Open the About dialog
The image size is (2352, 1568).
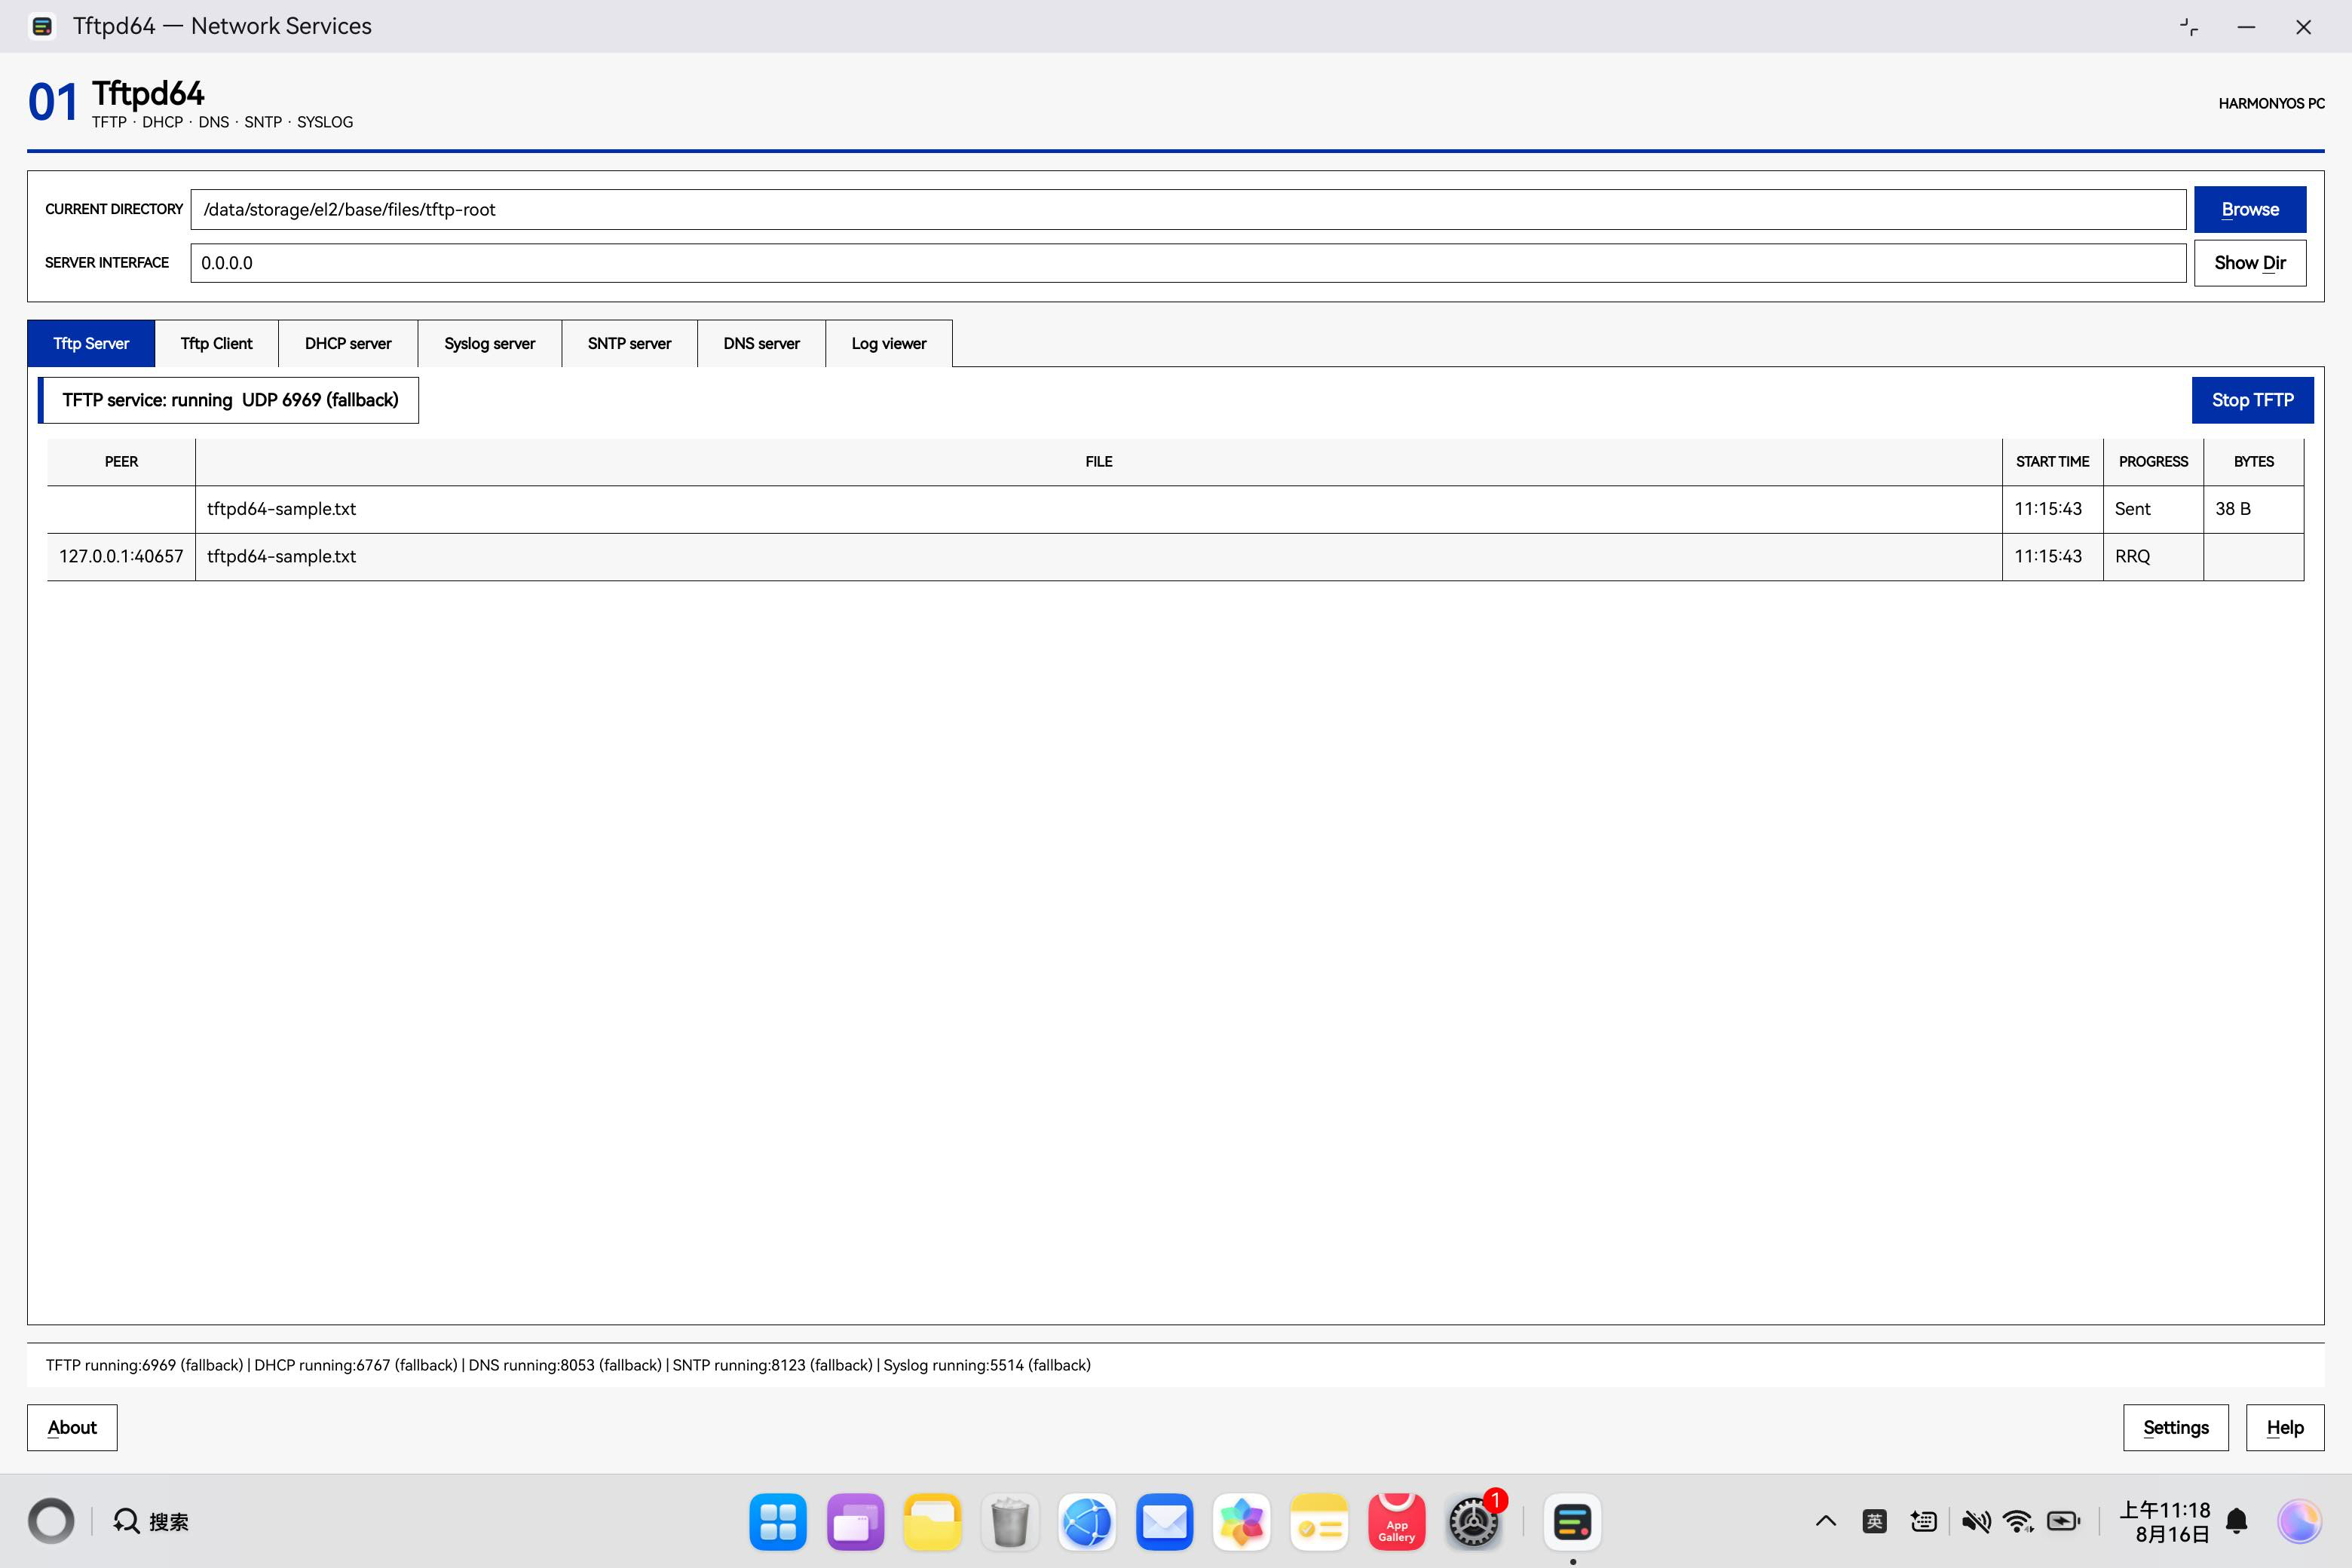tap(72, 1428)
